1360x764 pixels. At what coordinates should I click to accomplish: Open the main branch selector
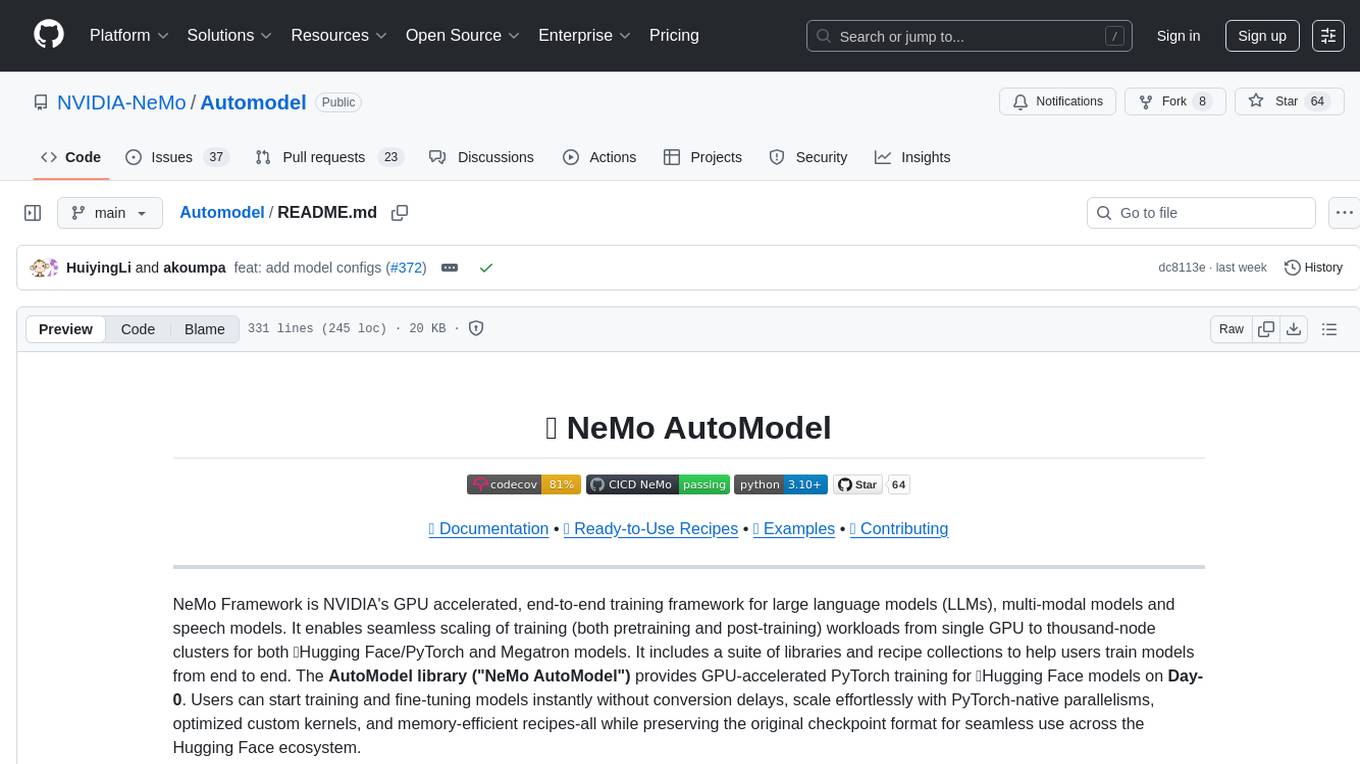pyautogui.click(x=109, y=213)
